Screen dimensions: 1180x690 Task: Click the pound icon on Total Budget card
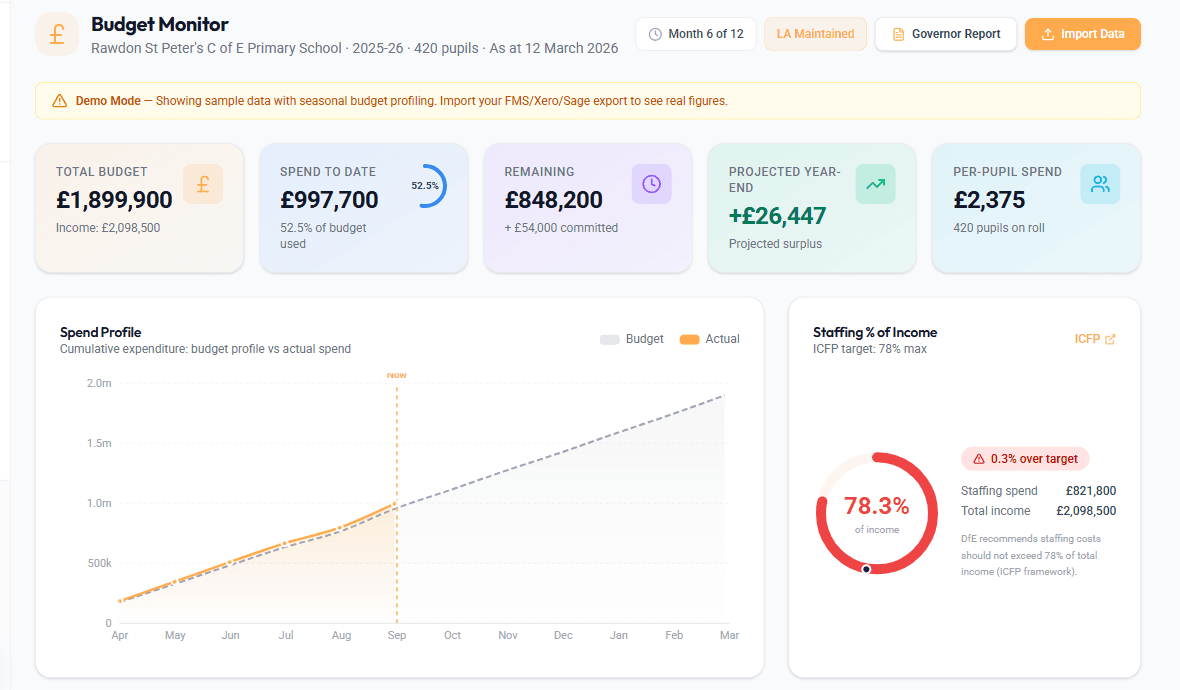[x=203, y=184]
